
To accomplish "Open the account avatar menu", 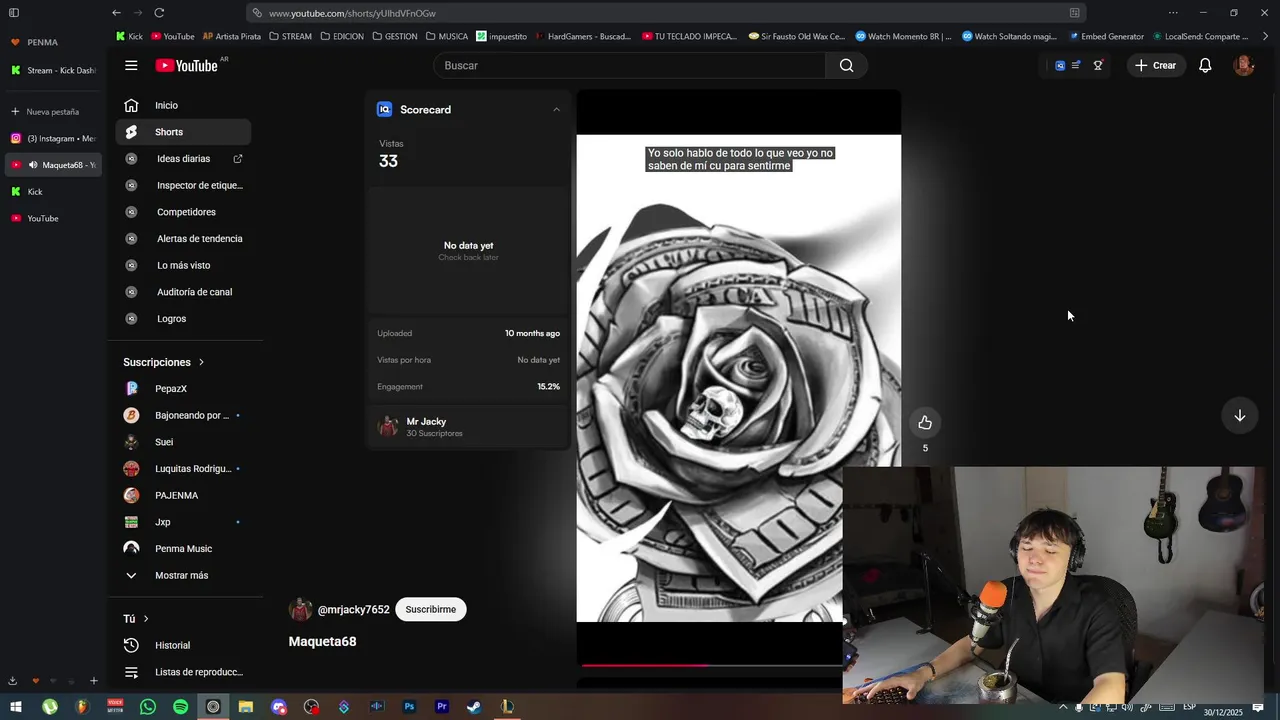I will tap(1244, 65).
